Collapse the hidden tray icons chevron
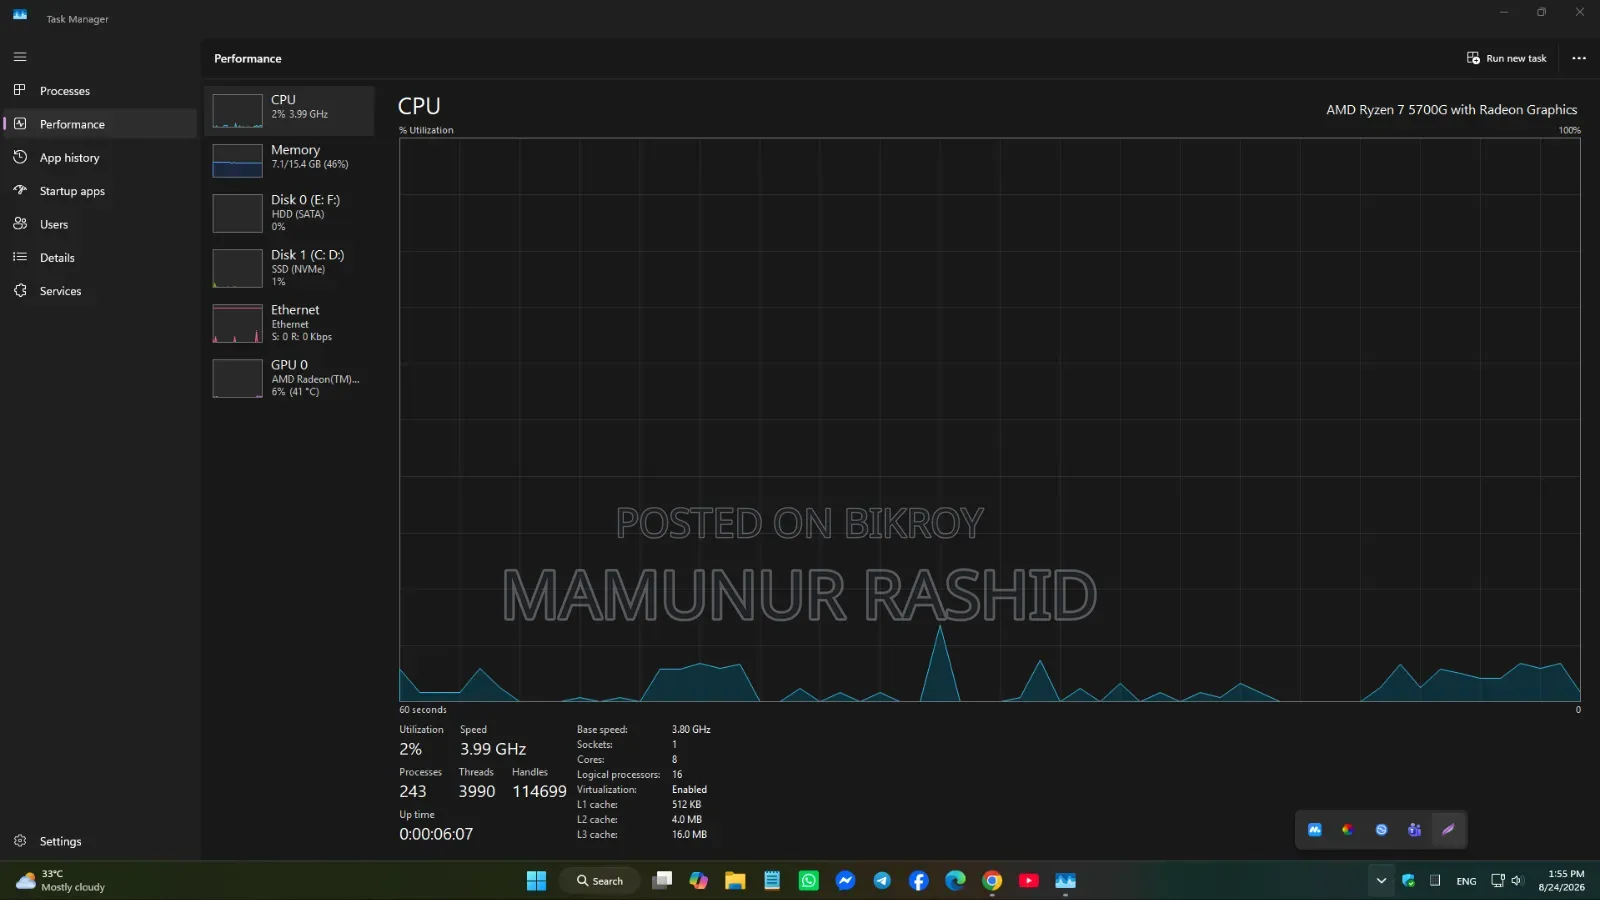 (x=1381, y=881)
